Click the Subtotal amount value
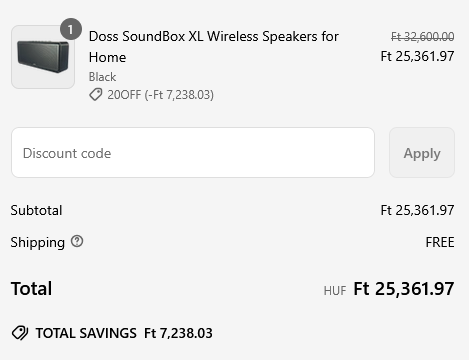The height and width of the screenshot is (360, 469). click(417, 210)
